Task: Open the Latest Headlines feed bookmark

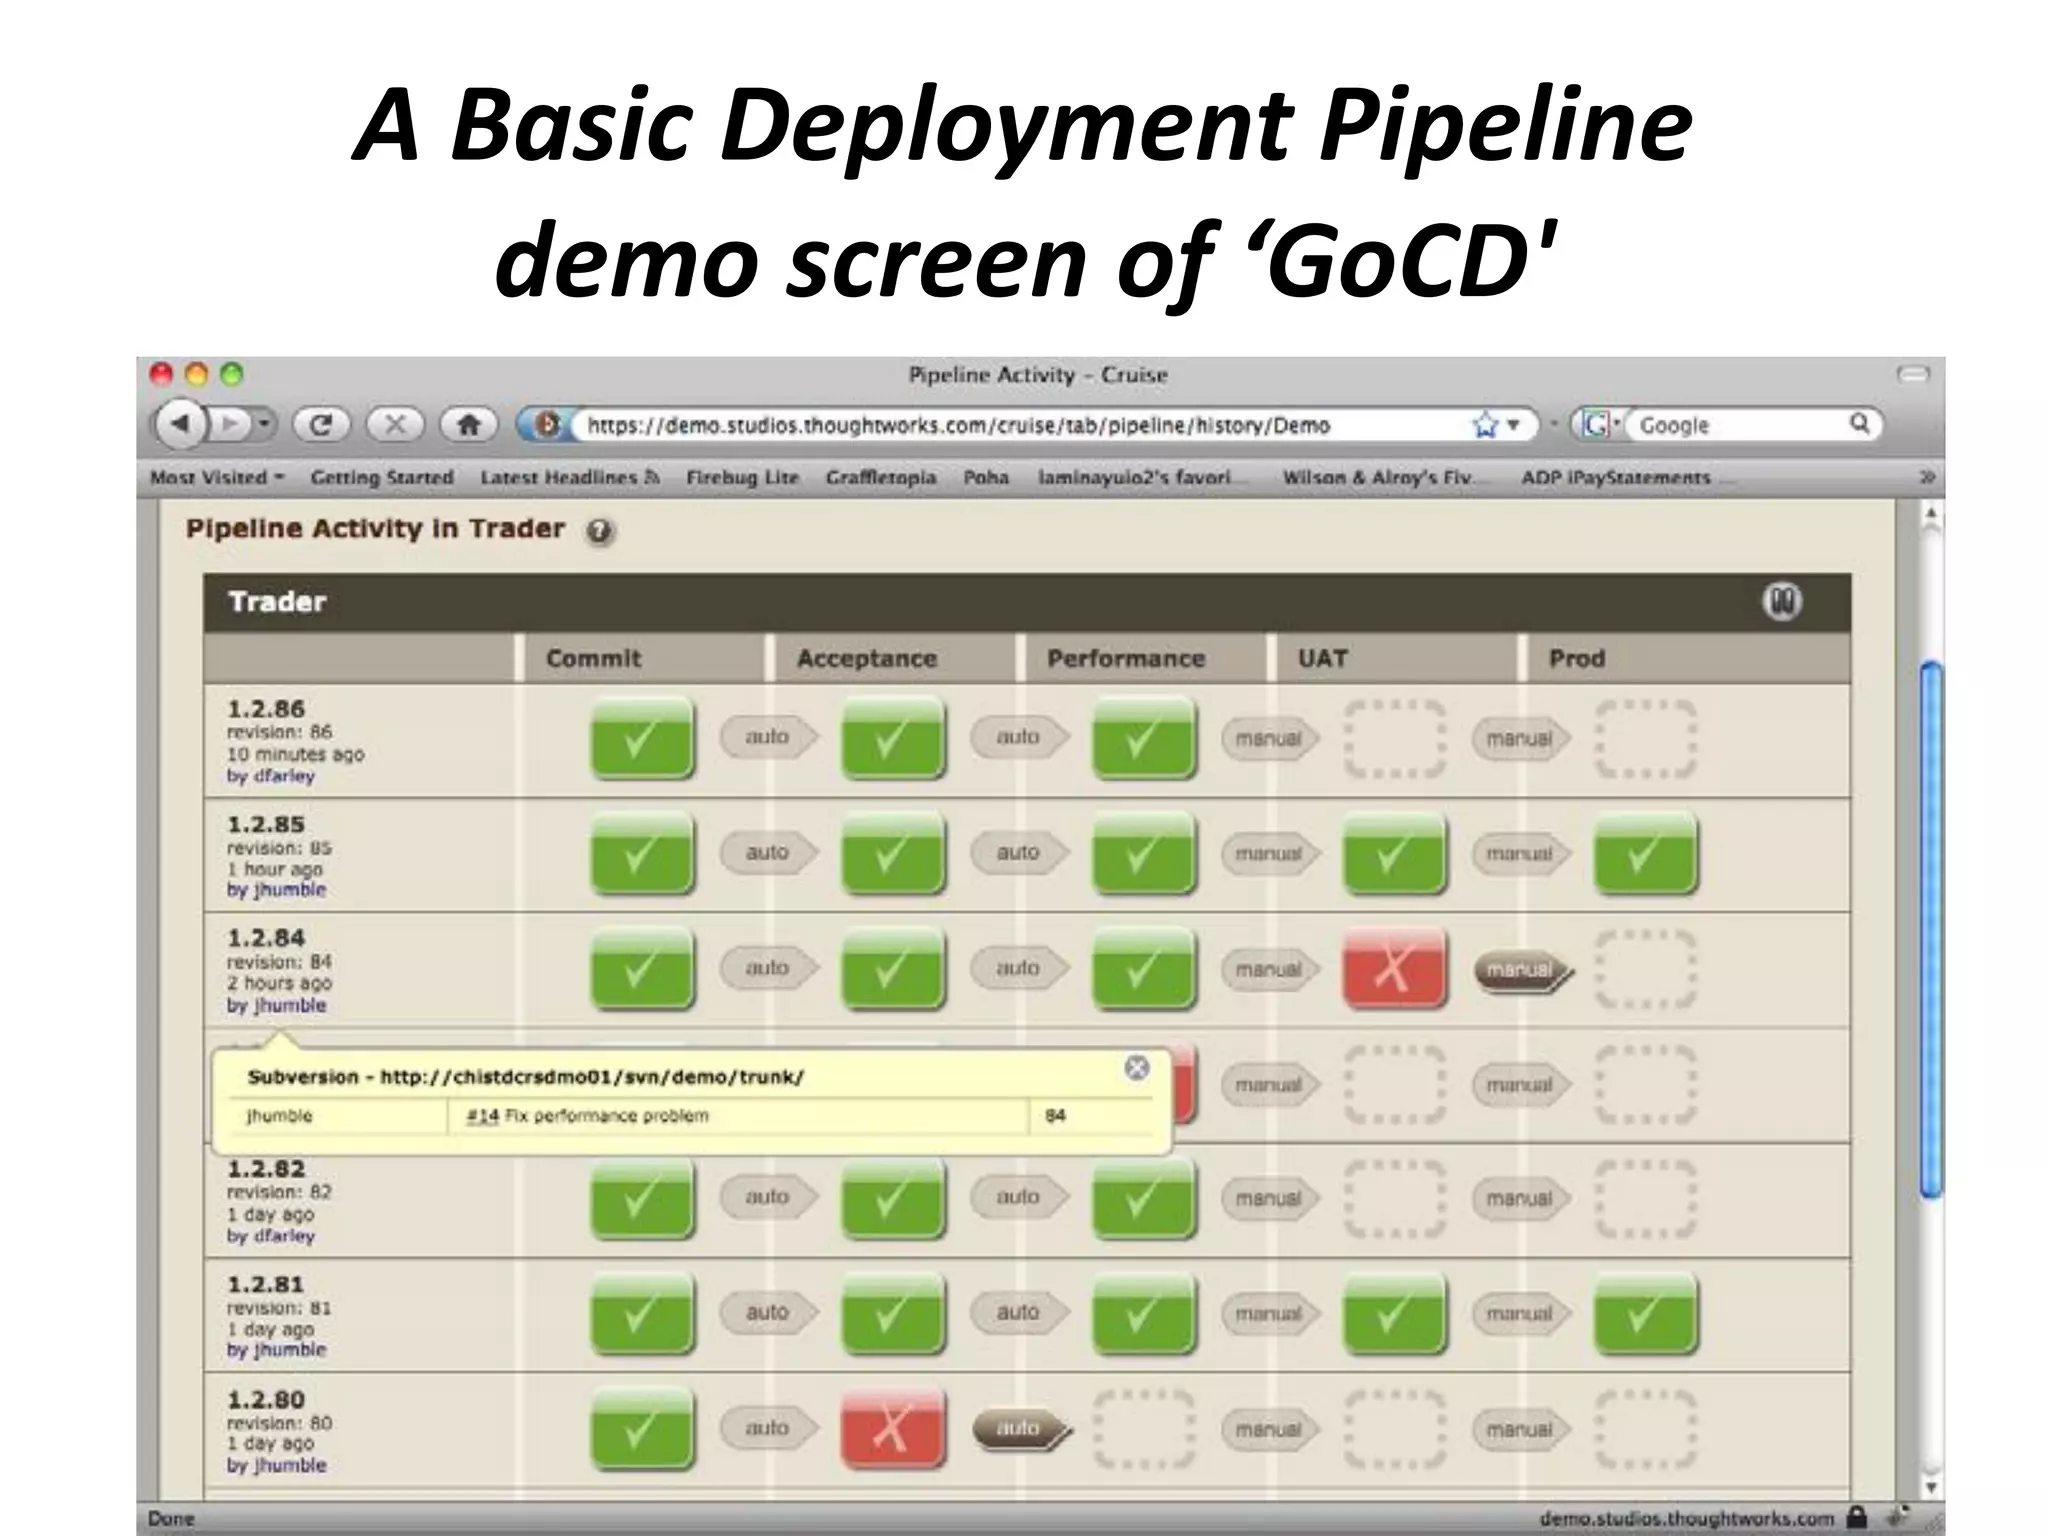Action: click(569, 478)
